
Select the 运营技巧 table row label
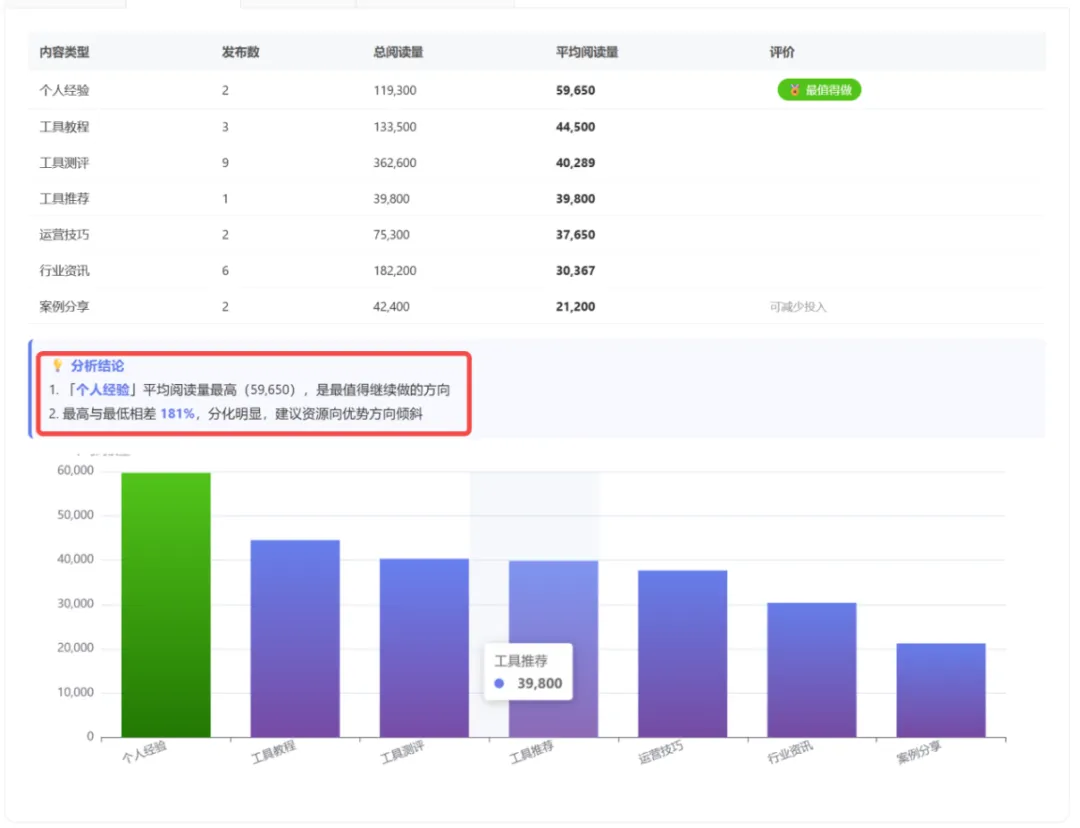[64, 235]
